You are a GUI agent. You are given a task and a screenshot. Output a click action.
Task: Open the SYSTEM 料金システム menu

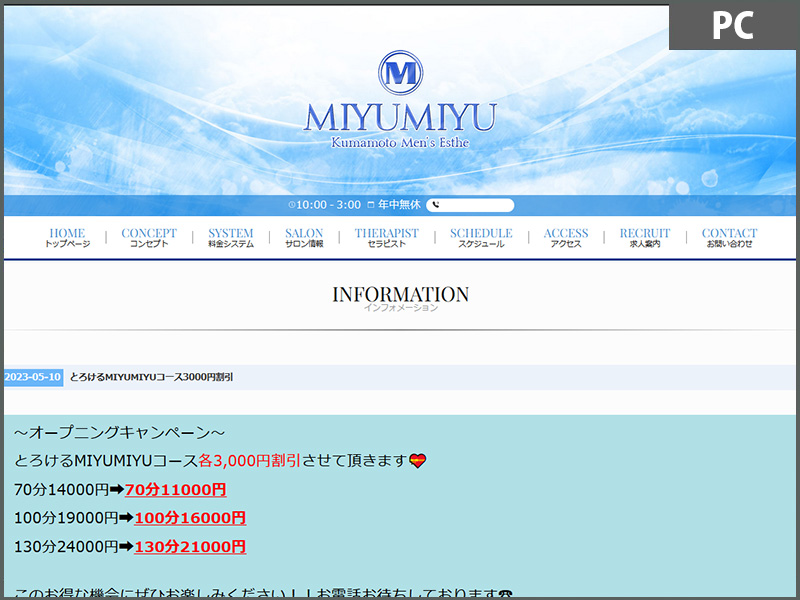tap(231, 238)
